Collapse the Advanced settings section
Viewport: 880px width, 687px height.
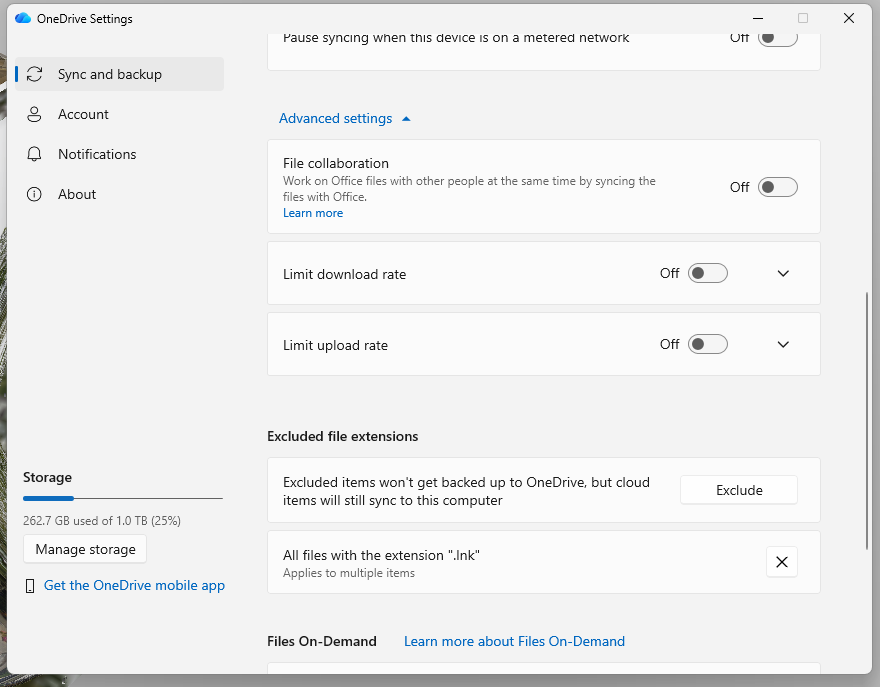tap(345, 118)
